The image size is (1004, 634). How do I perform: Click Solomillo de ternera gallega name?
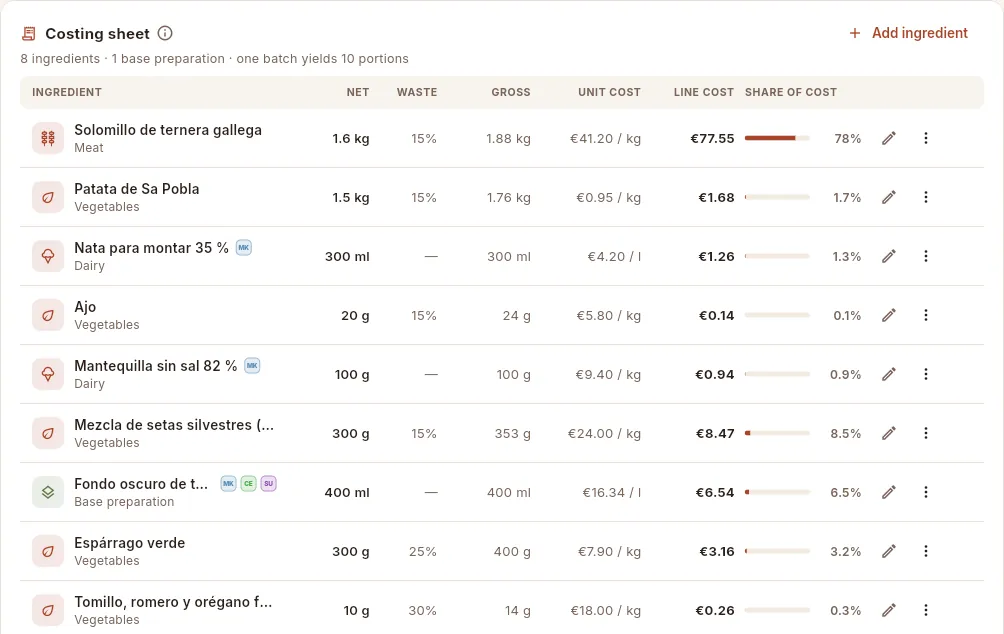[168, 130]
